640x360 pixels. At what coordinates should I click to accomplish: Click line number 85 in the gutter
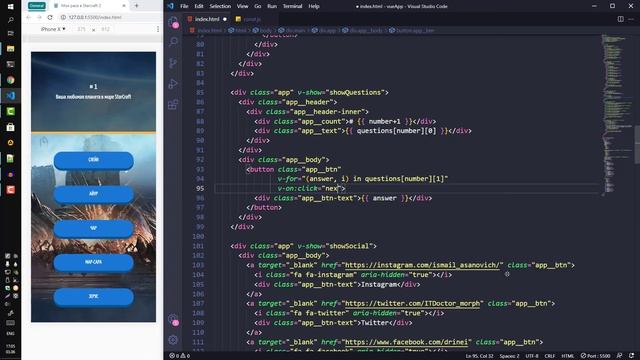200,93
